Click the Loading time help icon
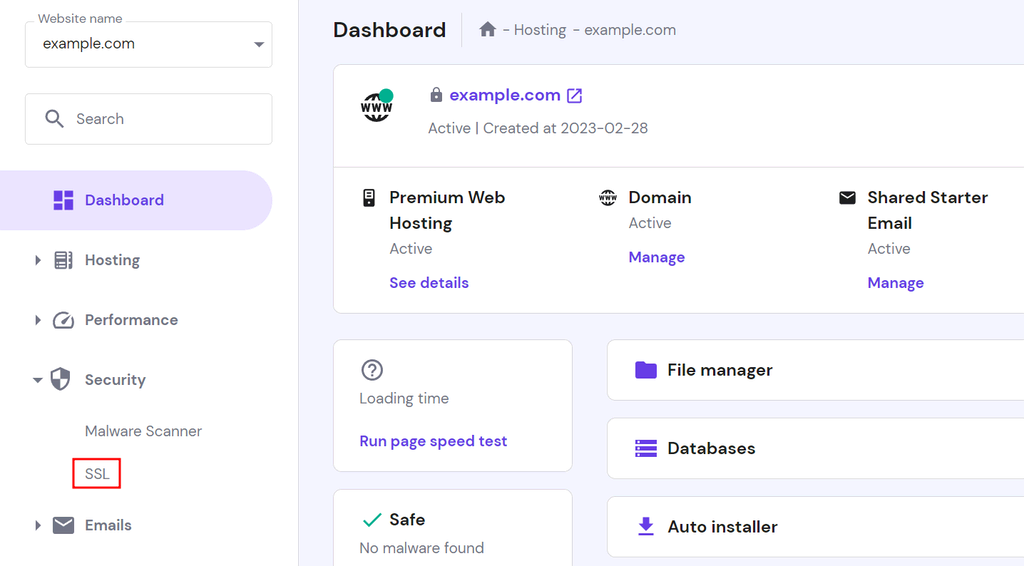Viewport: 1024px width, 566px height. click(x=372, y=370)
